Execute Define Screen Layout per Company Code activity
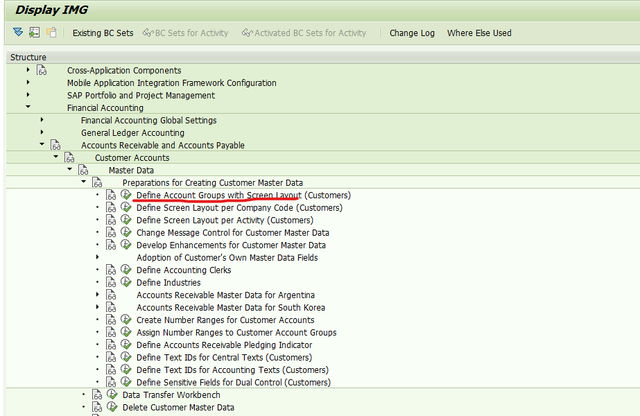 coord(126,207)
